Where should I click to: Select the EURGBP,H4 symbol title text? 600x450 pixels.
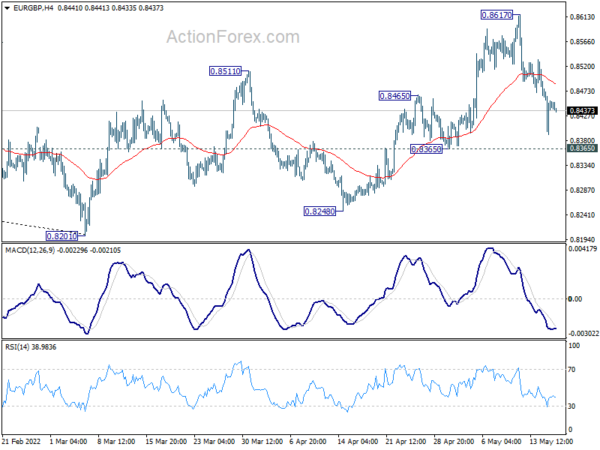(33, 8)
